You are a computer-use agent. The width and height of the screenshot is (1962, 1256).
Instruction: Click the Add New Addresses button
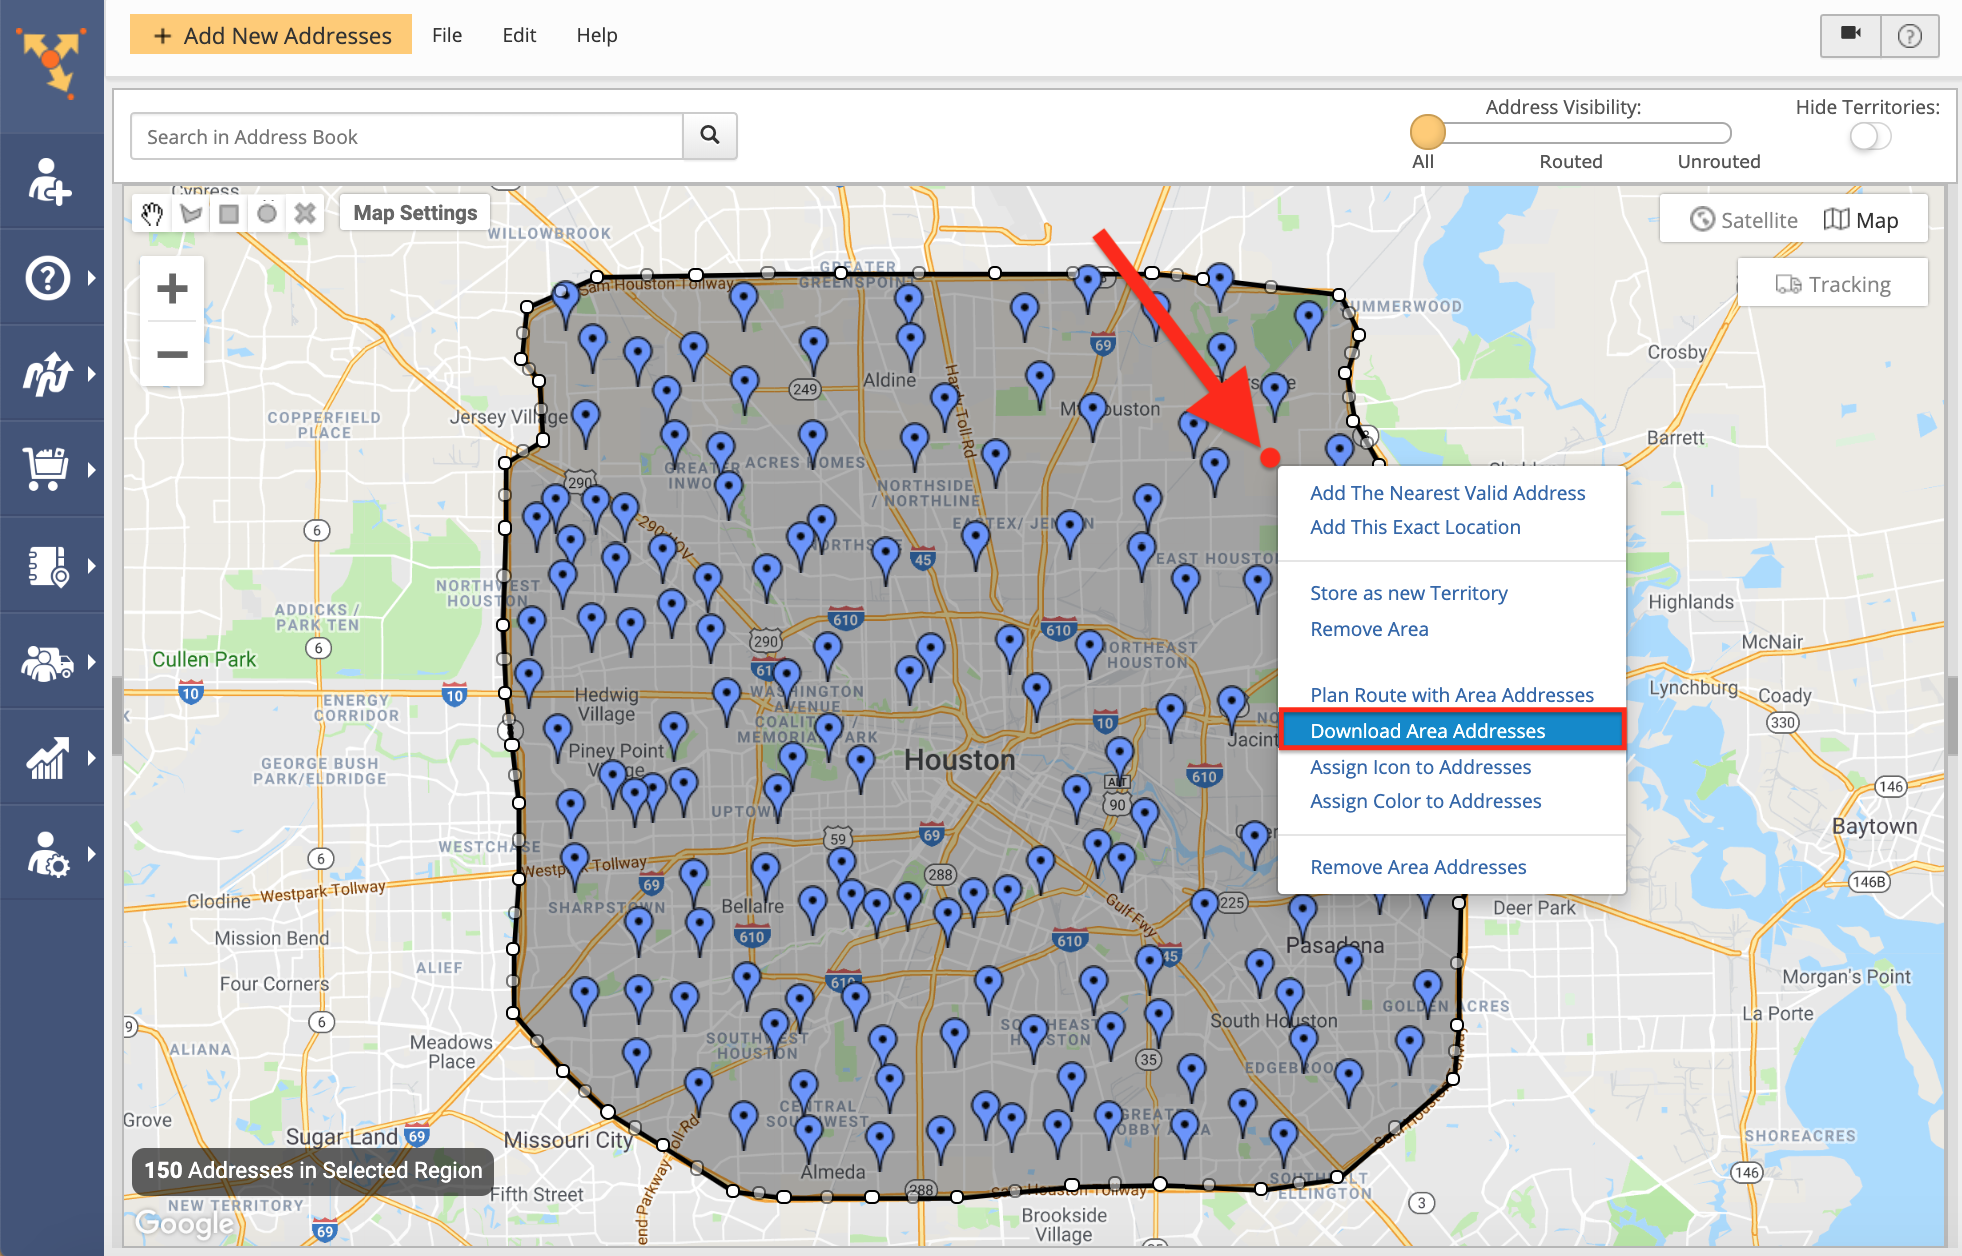[x=270, y=35]
